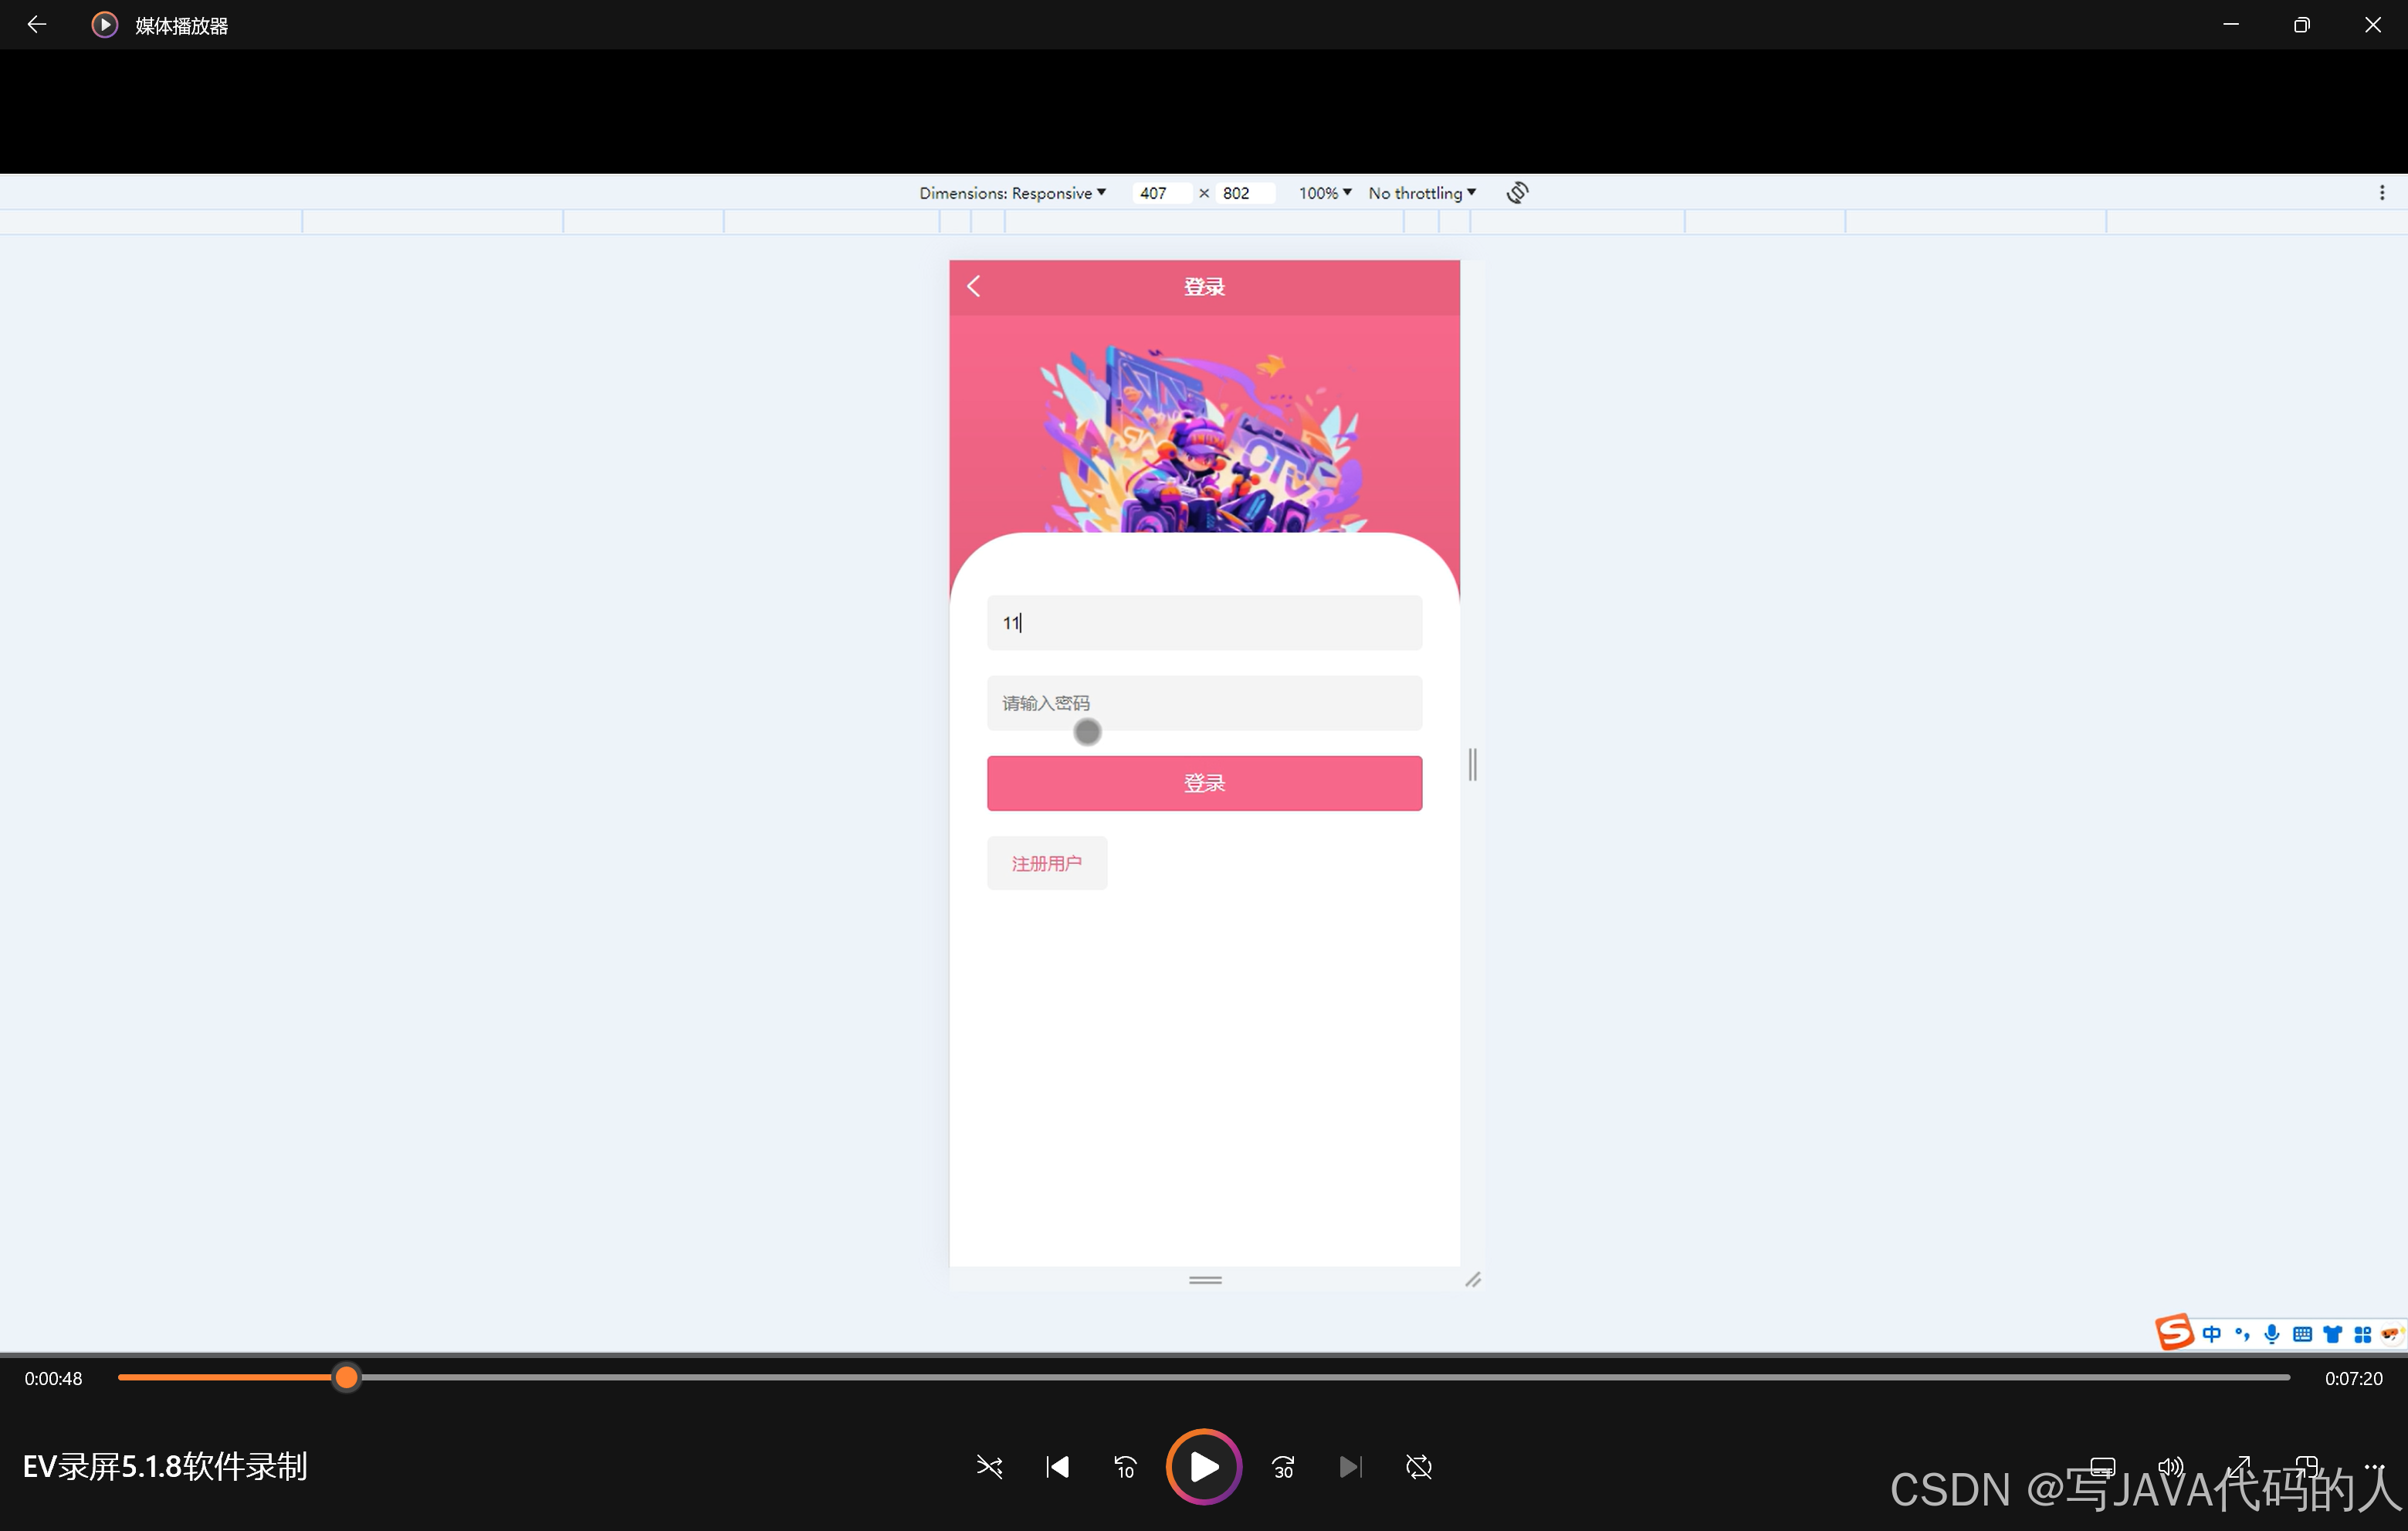The image size is (2408, 1531).
Task: Click the back chevron on login page
Action: click(x=974, y=287)
